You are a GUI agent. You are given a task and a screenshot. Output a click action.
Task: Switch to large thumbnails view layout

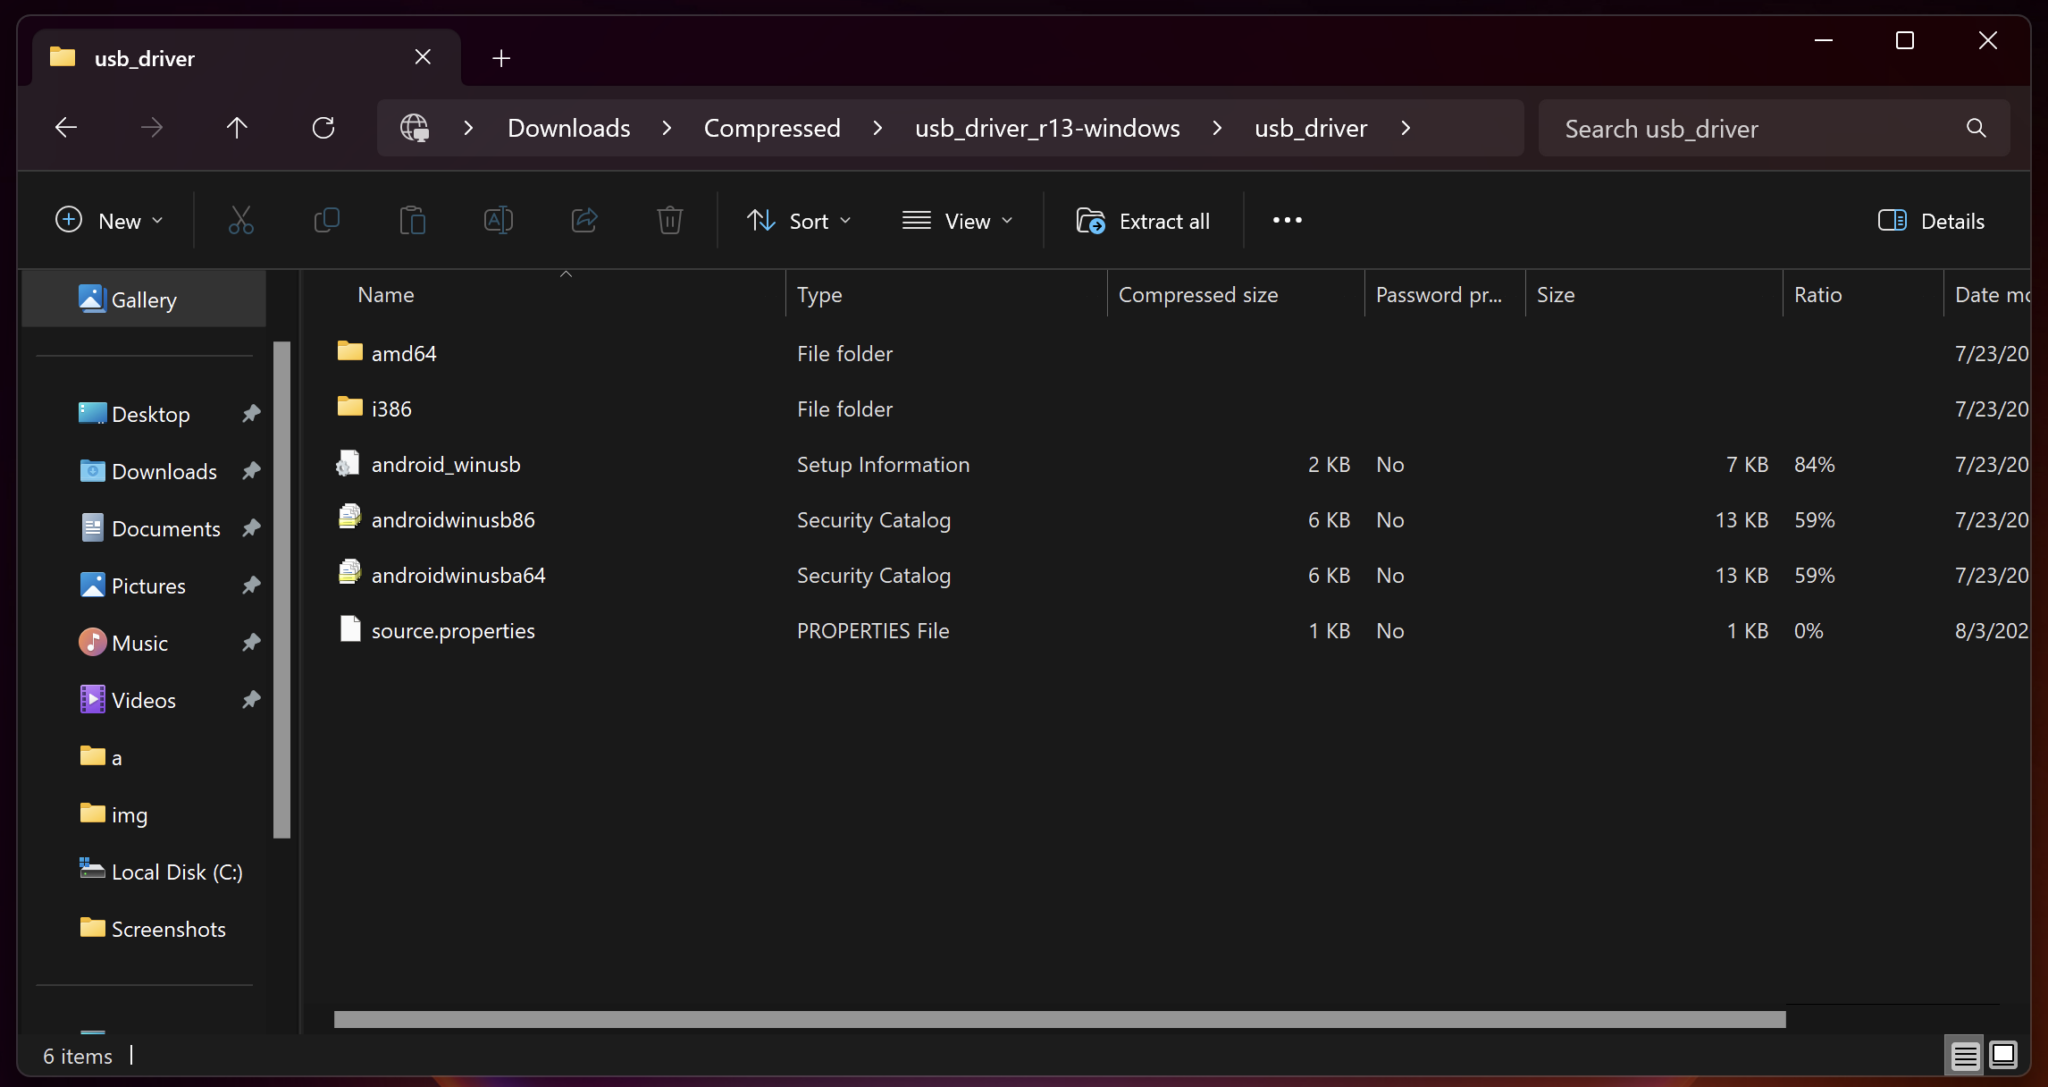tap(2003, 1055)
